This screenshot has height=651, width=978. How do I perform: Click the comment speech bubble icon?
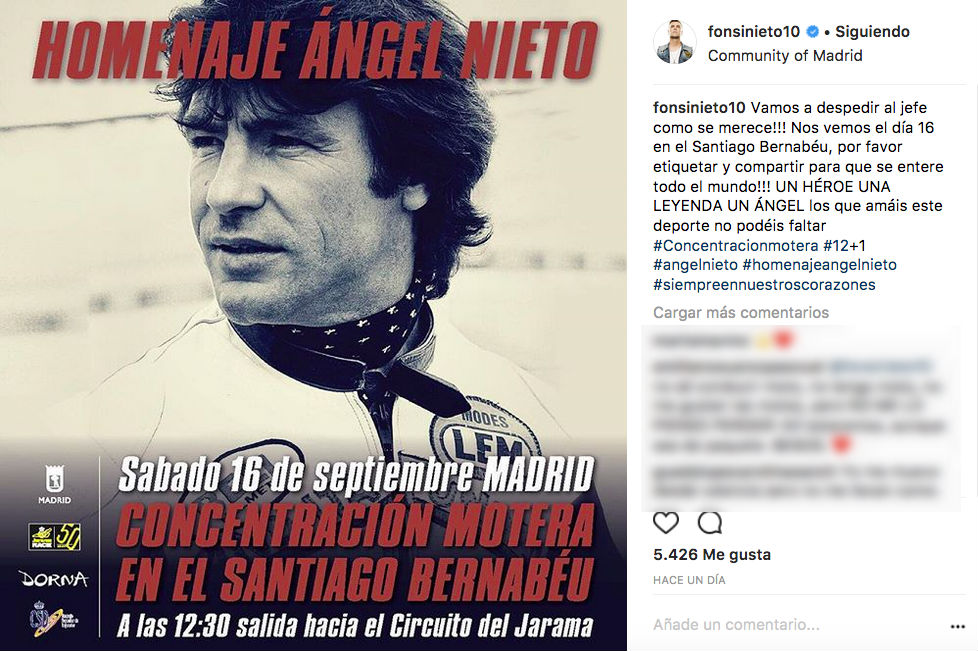[x=710, y=523]
